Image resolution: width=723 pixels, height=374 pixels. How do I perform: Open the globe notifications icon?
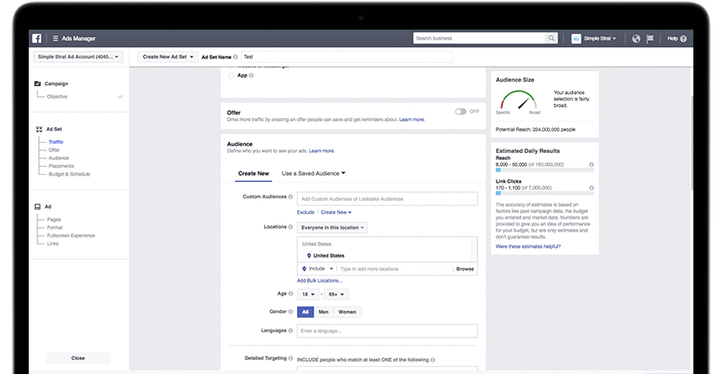pyautogui.click(x=636, y=39)
